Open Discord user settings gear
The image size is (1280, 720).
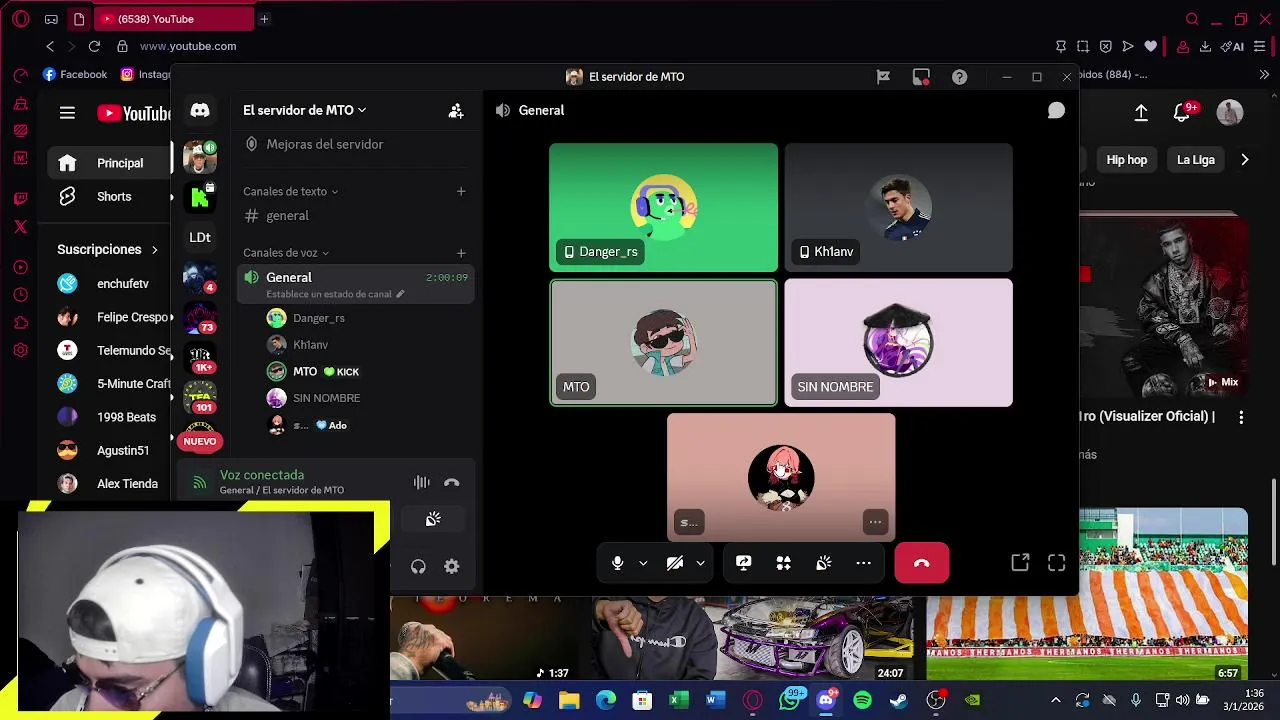tap(452, 567)
